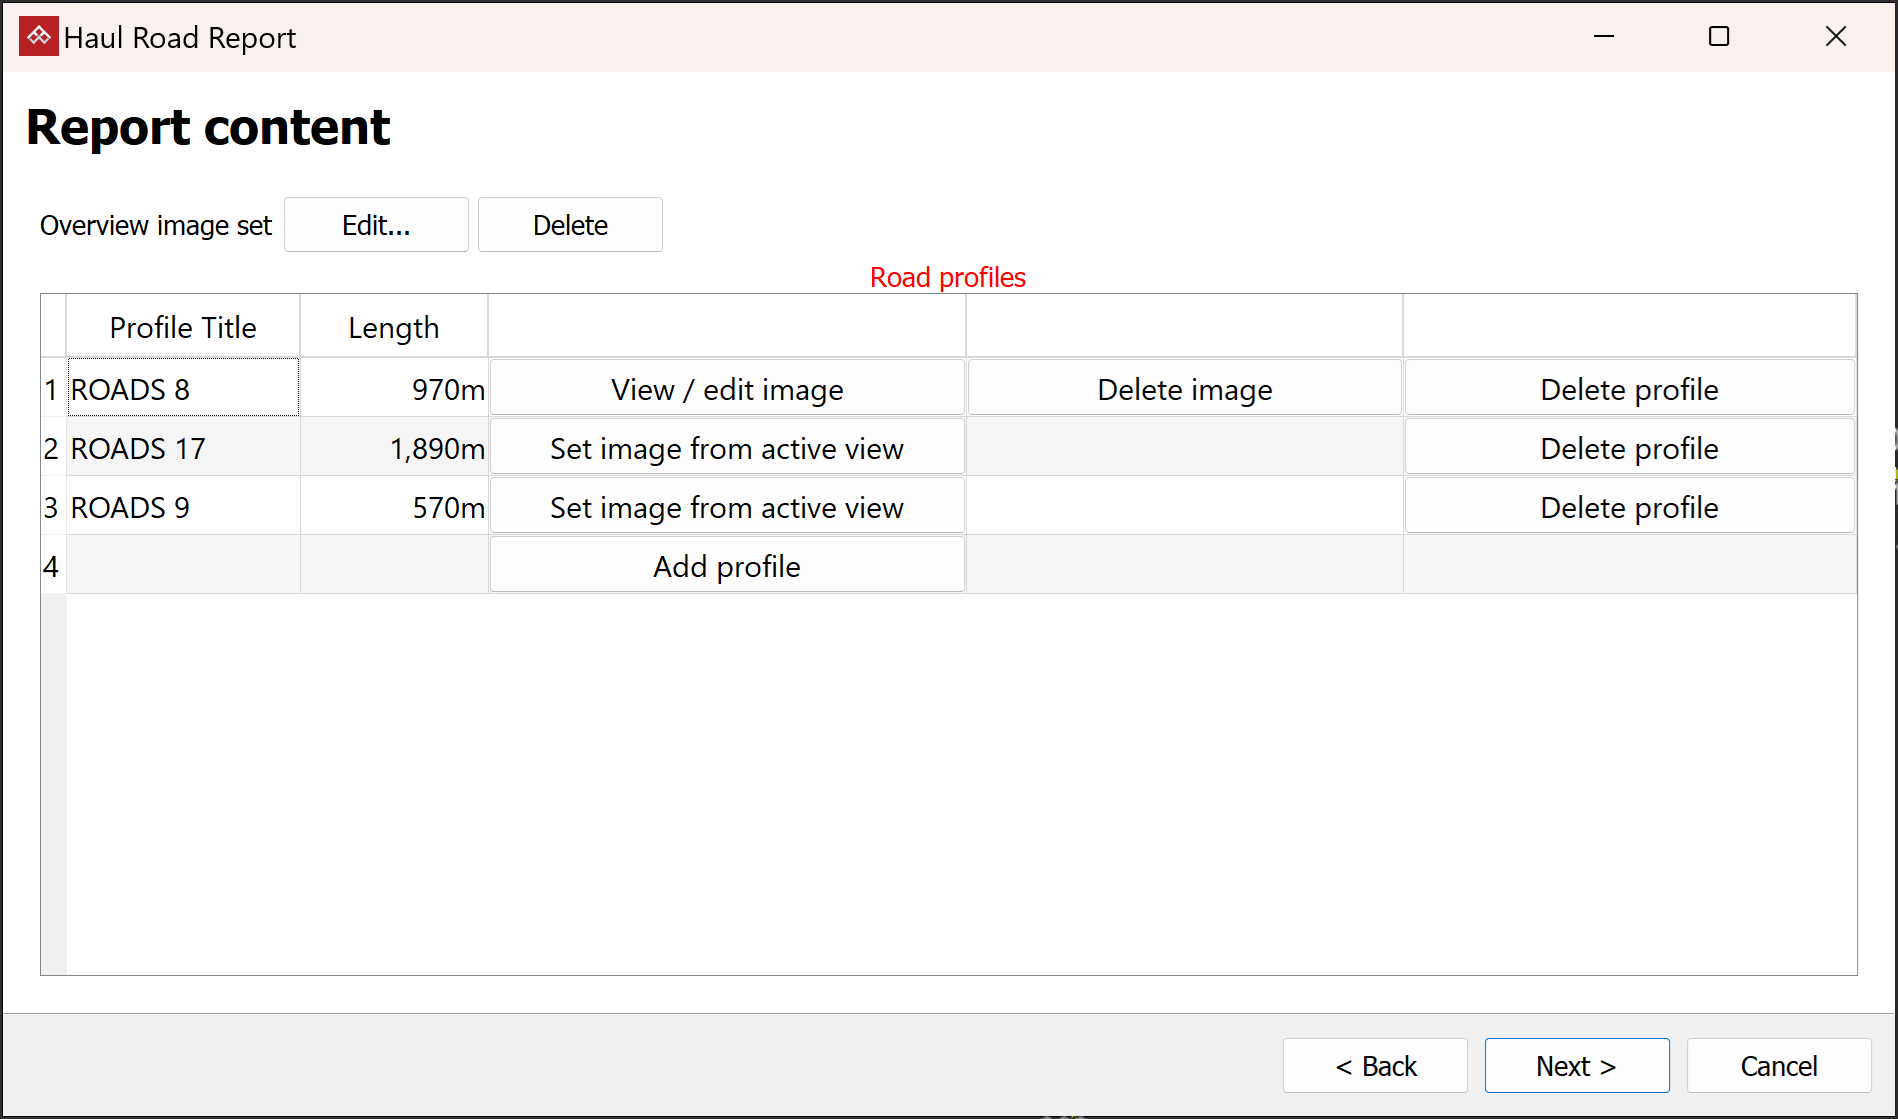Delete the ROADS 17 profile
This screenshot has height=1119, width=1898.
click(x=1629, y=448)
